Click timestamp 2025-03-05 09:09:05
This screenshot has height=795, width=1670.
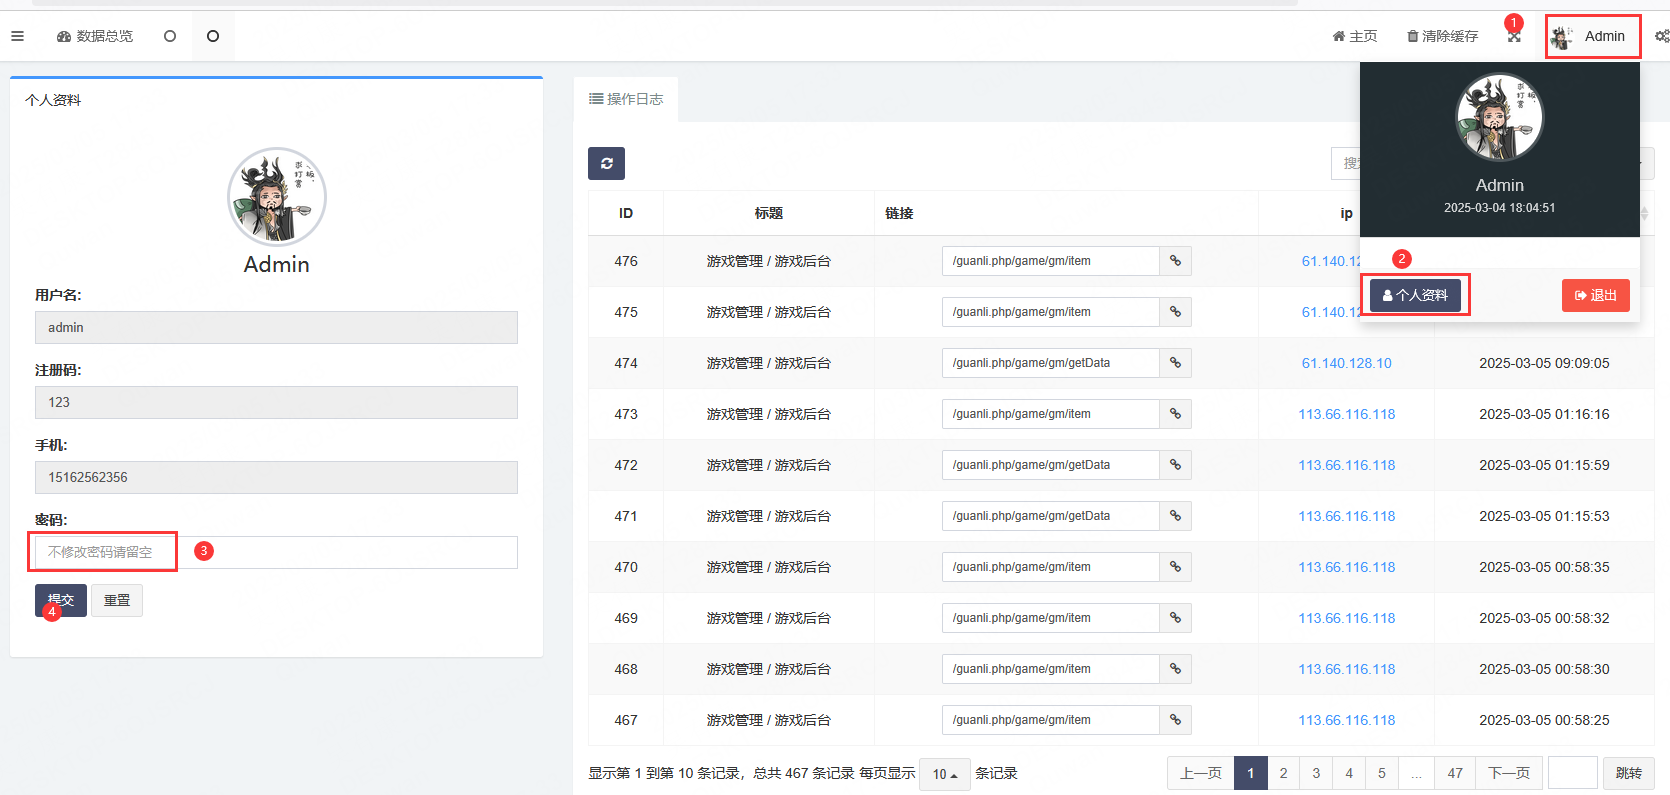tap(1544, 363)
